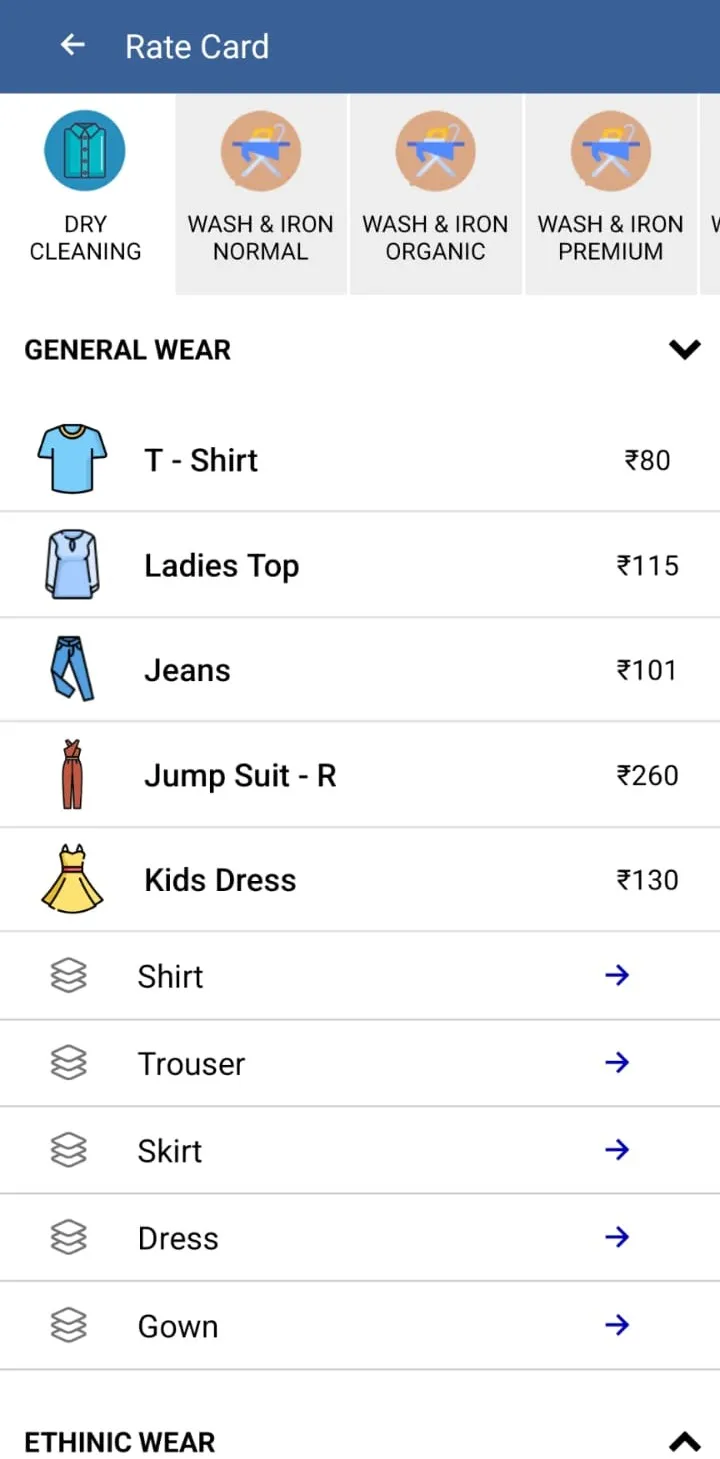The height and width of the screenshot is (1459, 720).
Task: Switch to Wash & Iron Normal tab
Action: [x=261, y=194]
